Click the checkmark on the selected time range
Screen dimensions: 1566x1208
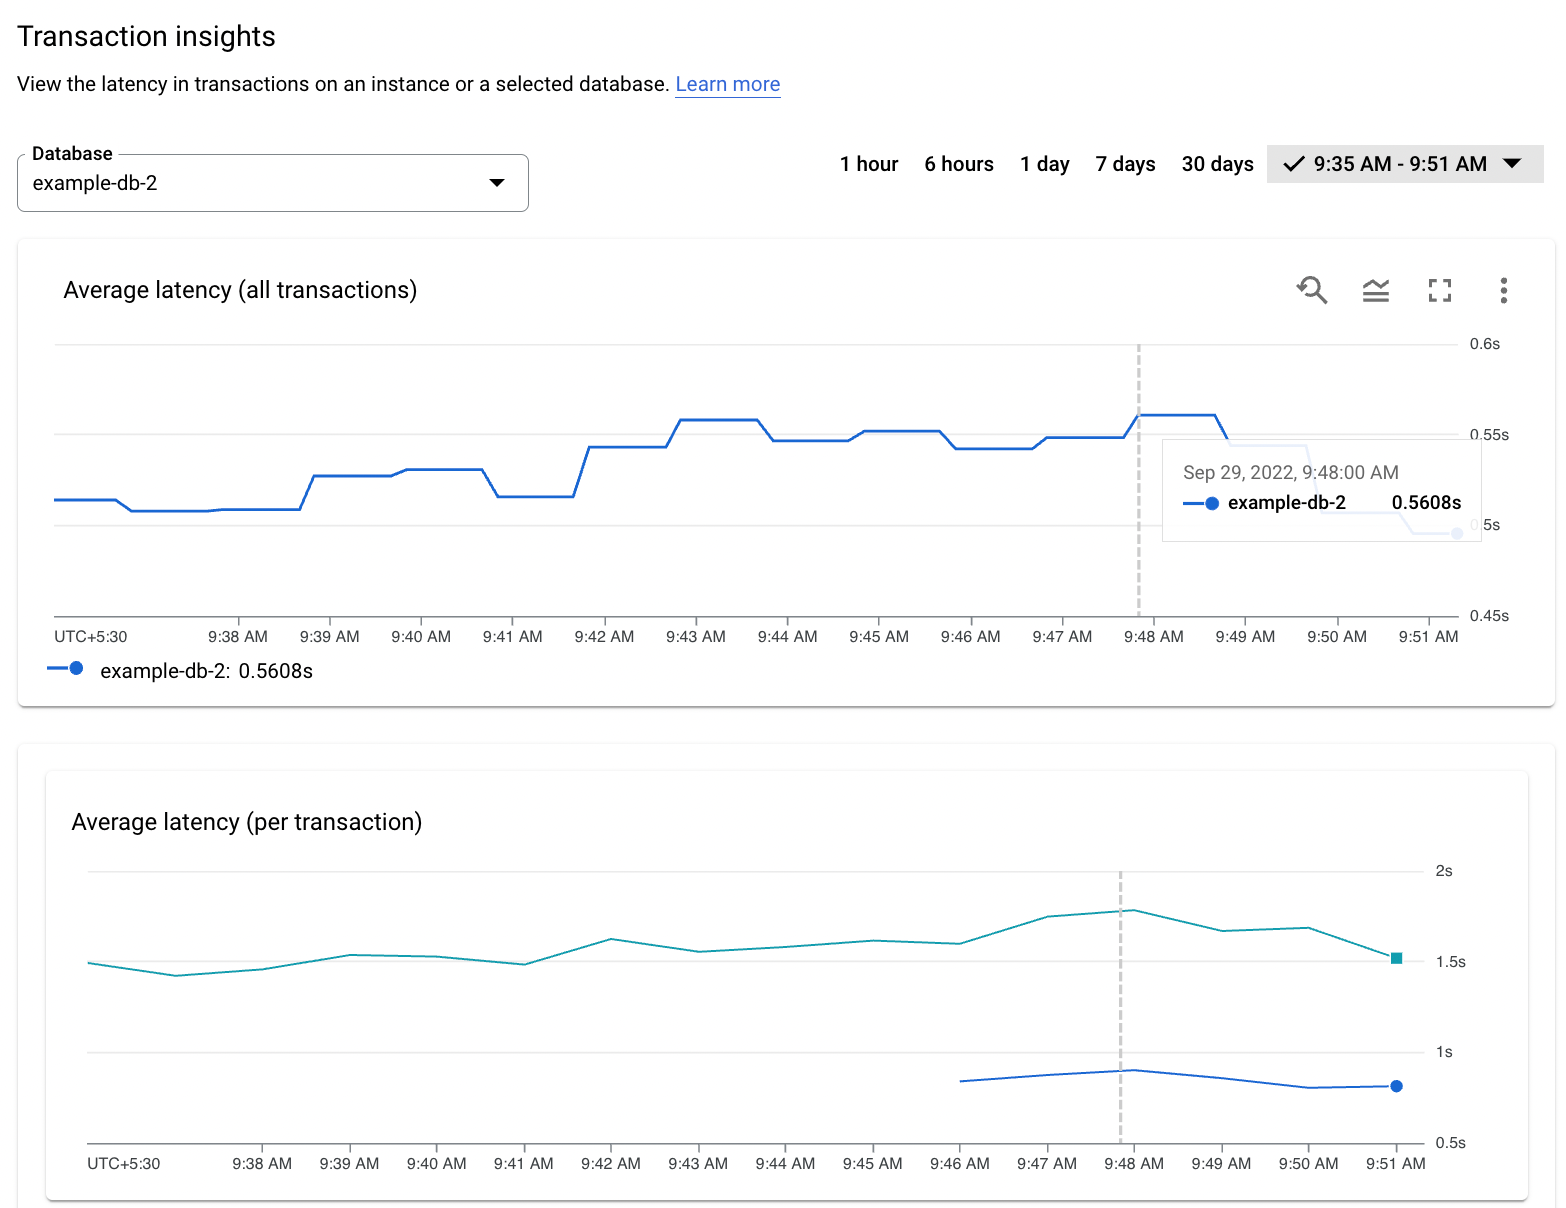coord(1294,164)
